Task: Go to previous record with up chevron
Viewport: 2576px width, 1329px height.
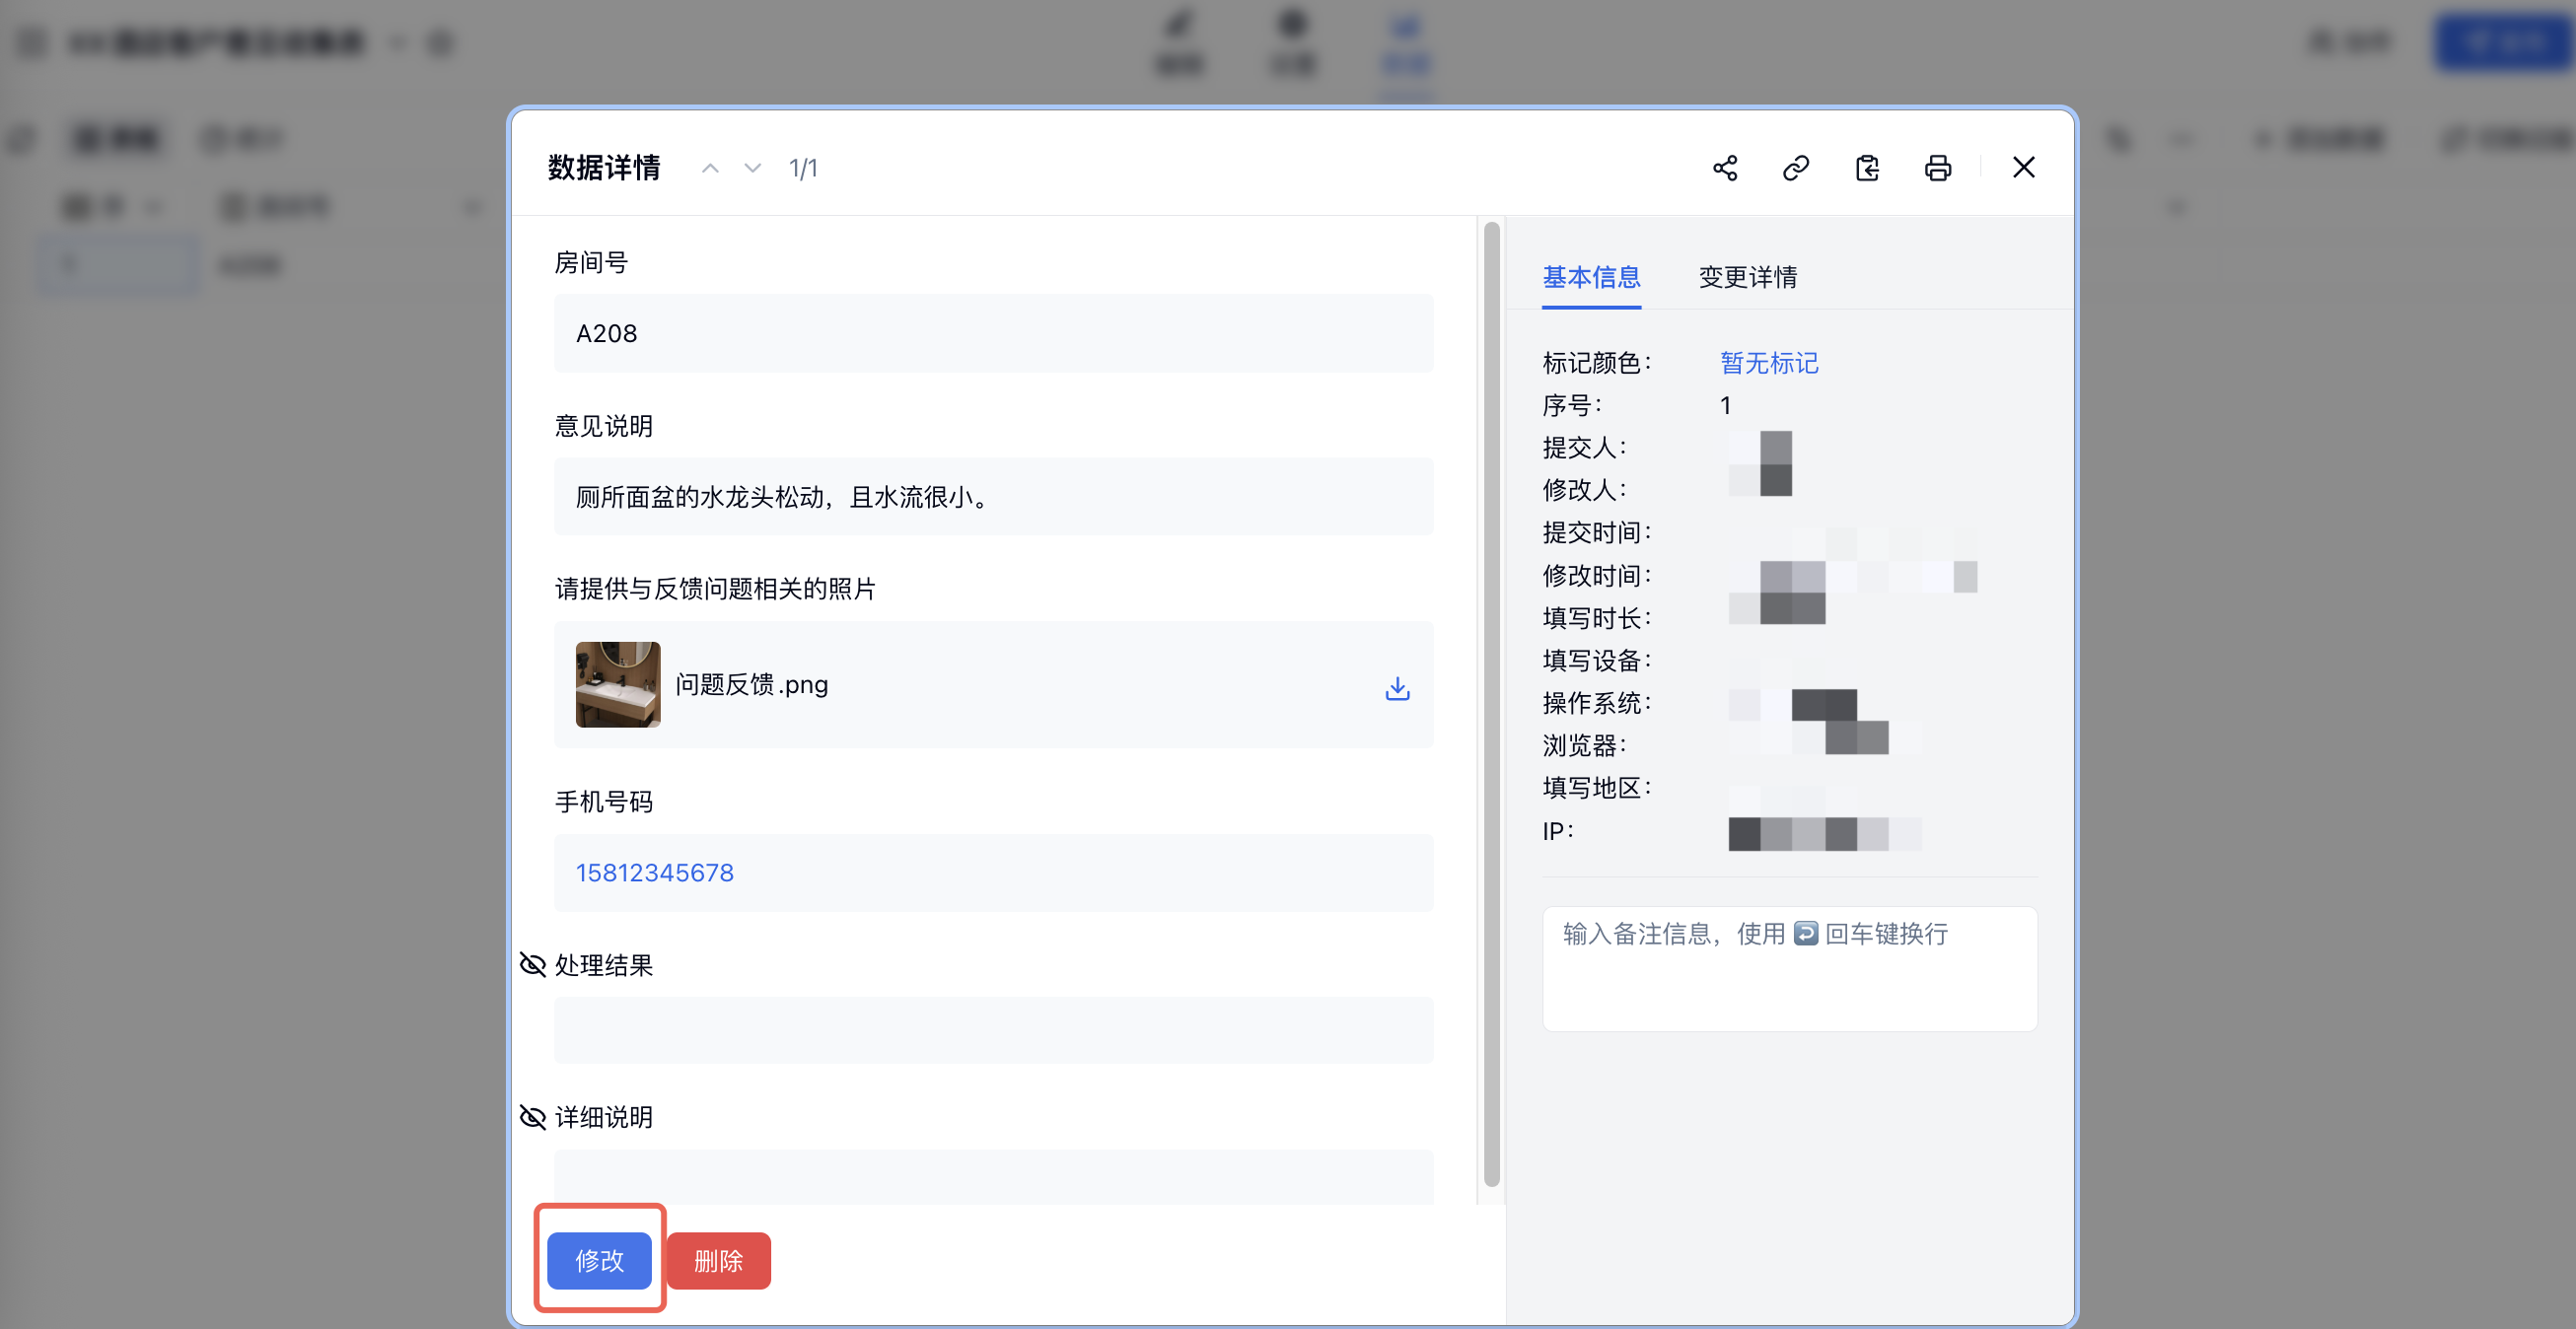Action: tap(710, 168)
